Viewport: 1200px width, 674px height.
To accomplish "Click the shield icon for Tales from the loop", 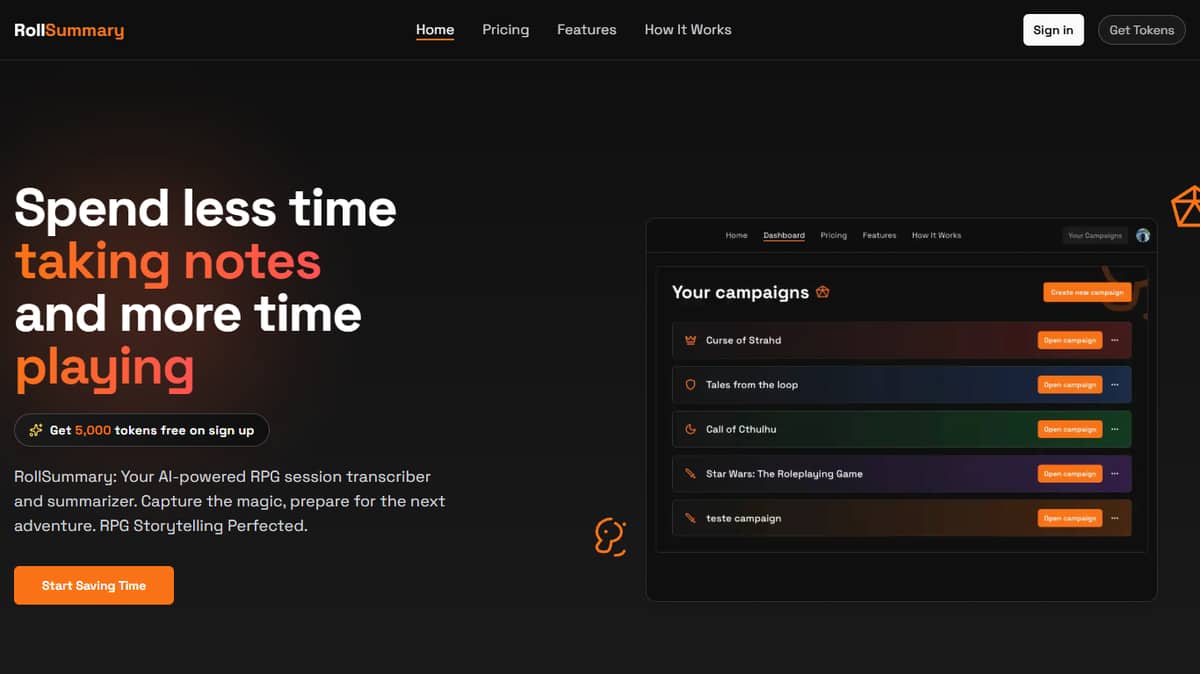I will (690, 385).
